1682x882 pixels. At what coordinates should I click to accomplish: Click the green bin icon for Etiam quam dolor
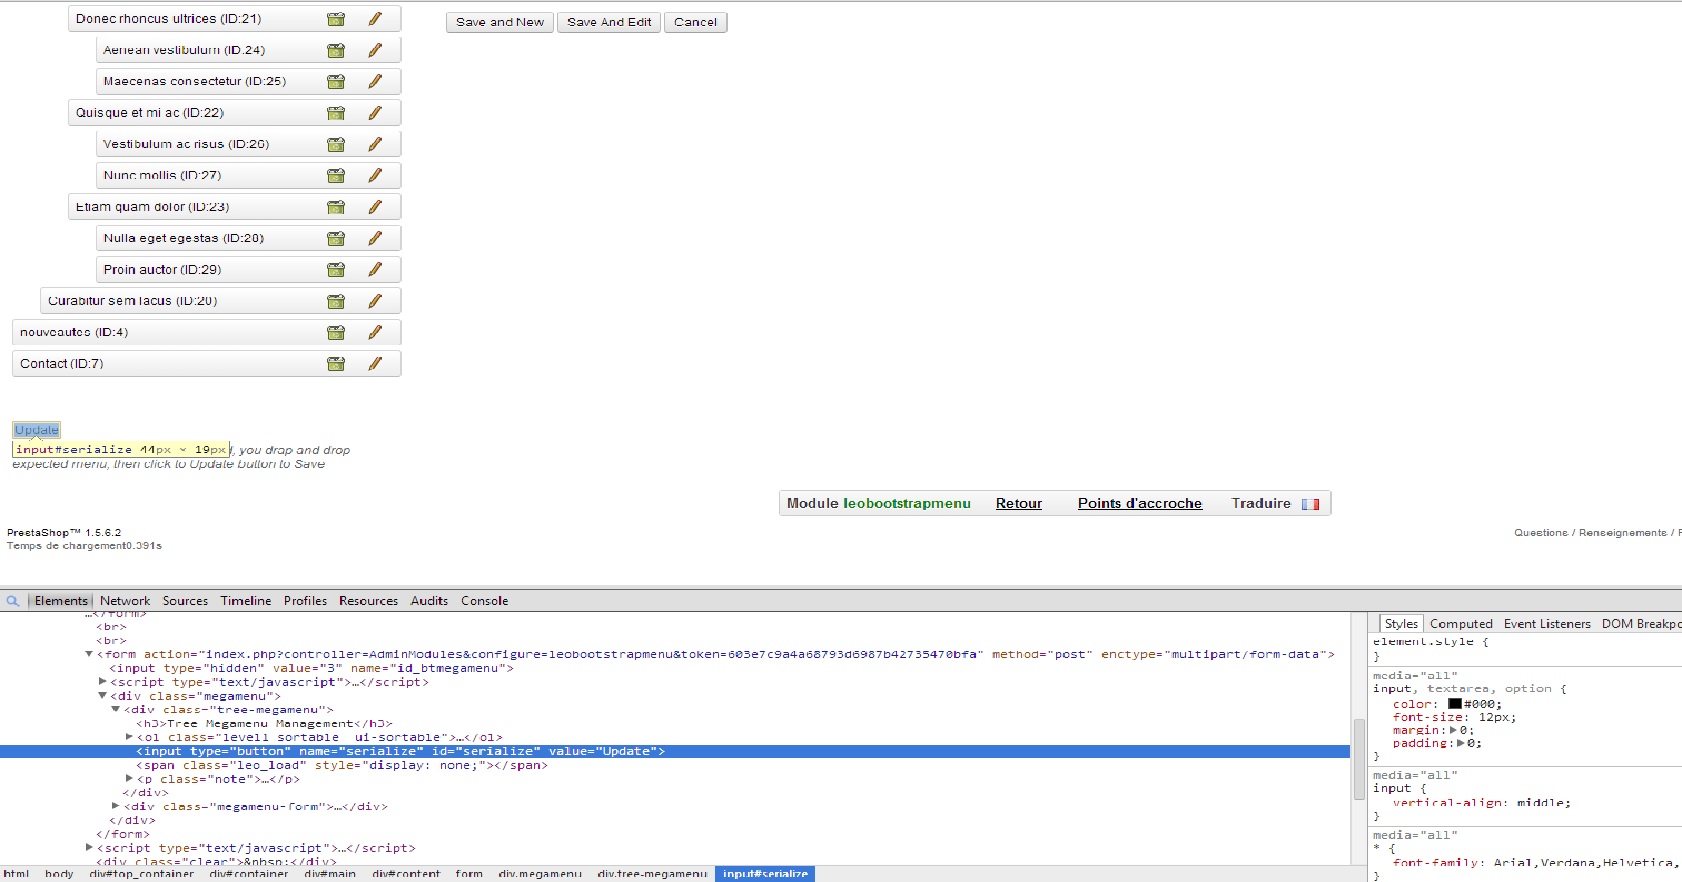click(336, 207)
